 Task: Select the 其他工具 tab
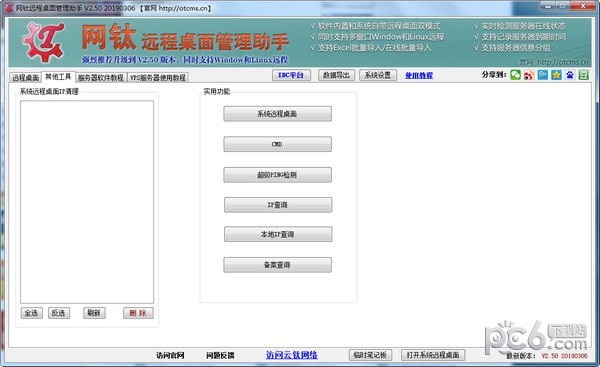58,77
